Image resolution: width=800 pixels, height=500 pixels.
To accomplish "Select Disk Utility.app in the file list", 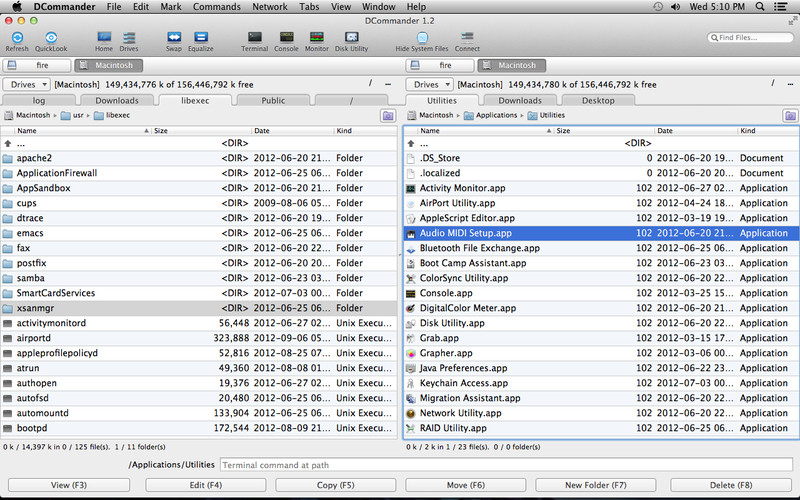I will coord(452,323).
